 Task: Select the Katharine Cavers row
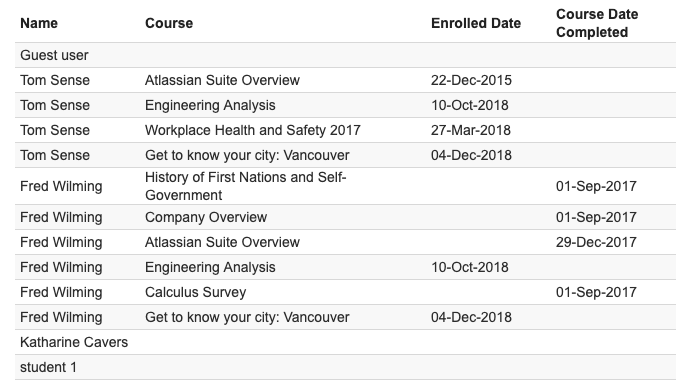click(345, 342)
